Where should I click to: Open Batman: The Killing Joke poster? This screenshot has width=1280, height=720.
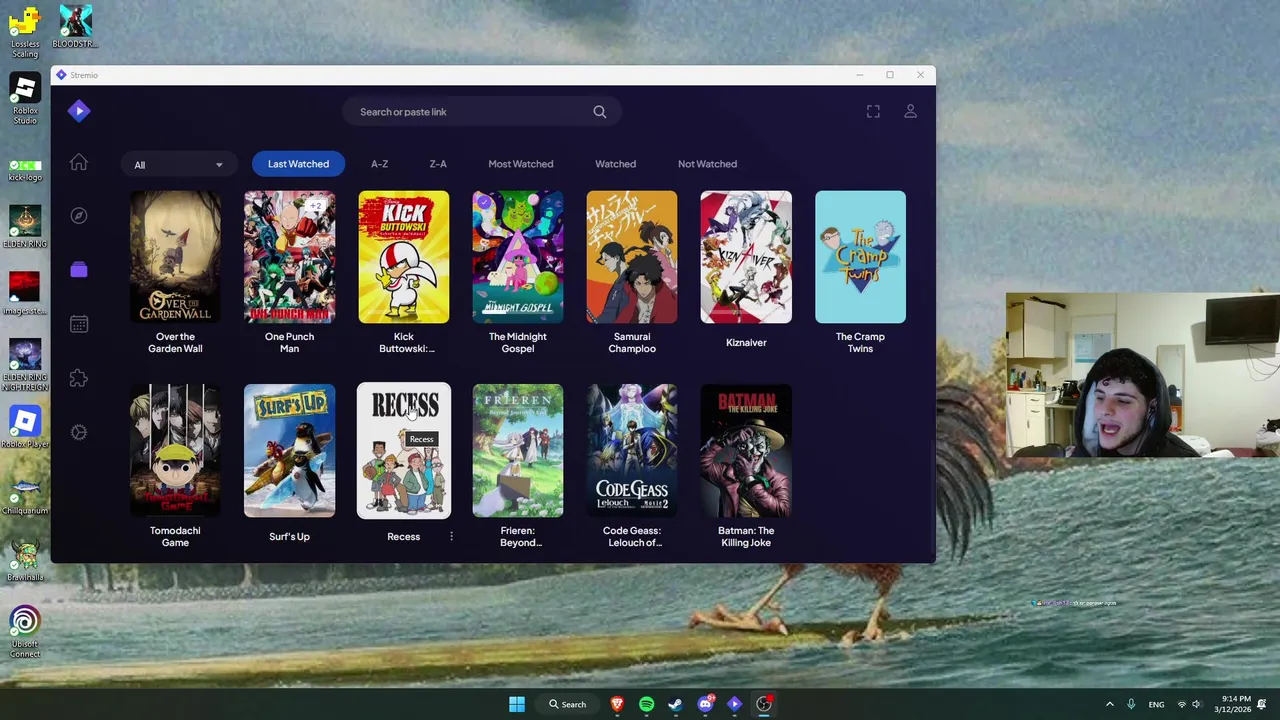[x=746, y=451]
